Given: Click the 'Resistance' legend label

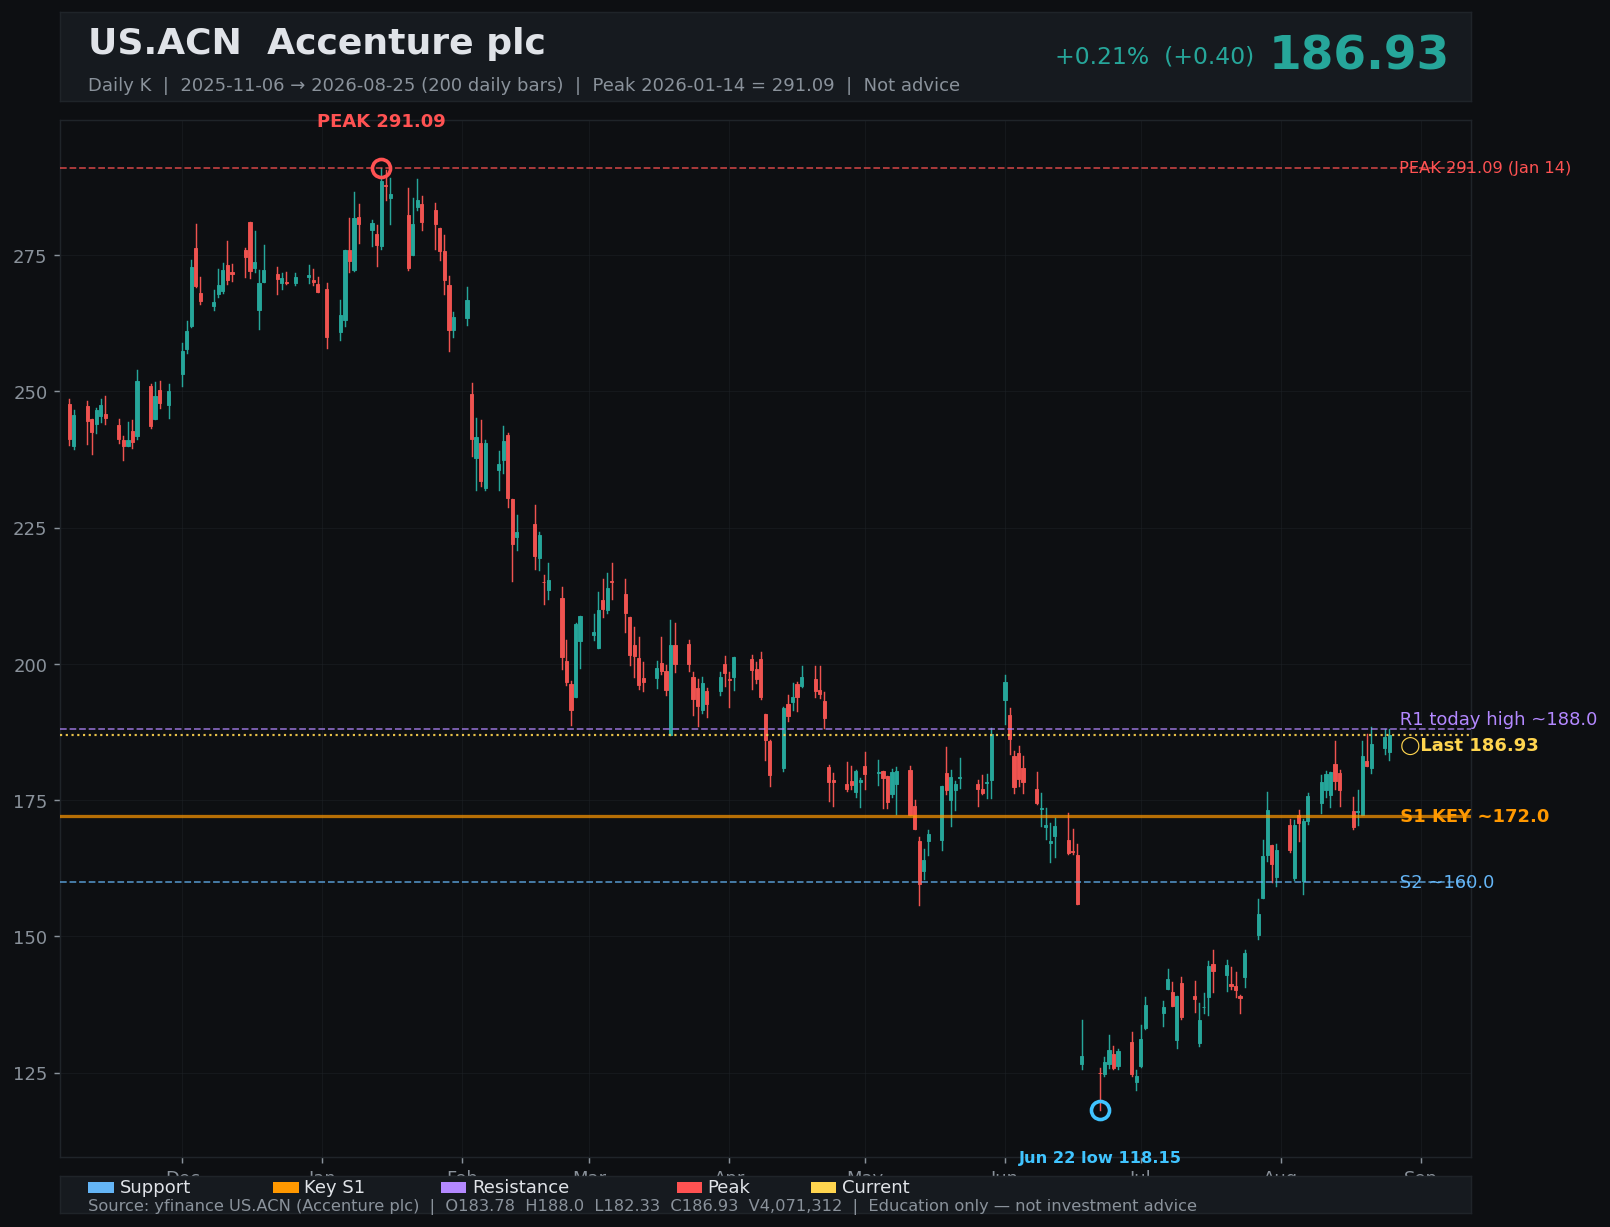Looking at the screenshot, I should (x=520, y=1187).
